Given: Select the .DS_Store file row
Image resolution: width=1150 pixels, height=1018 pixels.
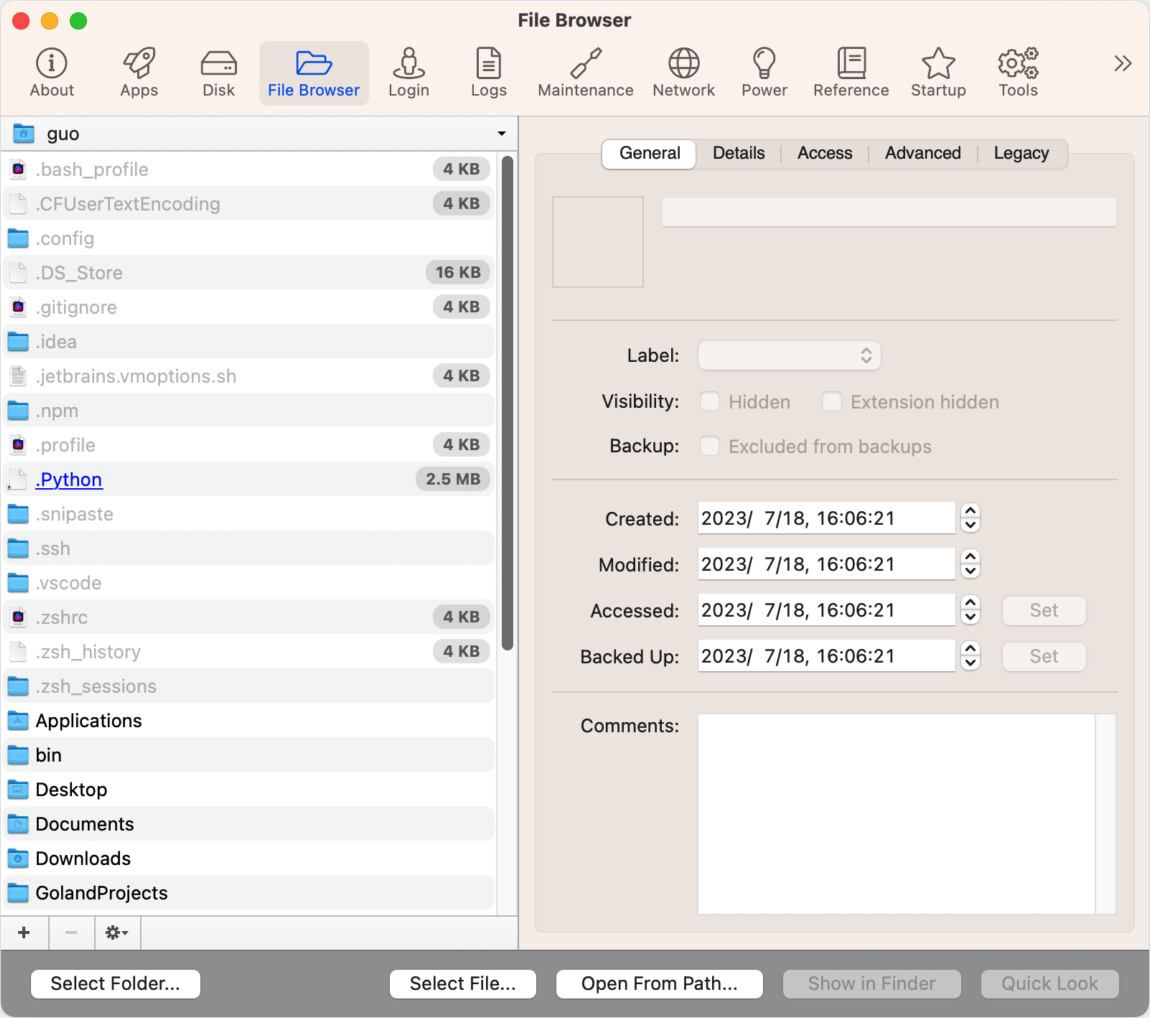Looking at the screenshot, I should (249, 273).
